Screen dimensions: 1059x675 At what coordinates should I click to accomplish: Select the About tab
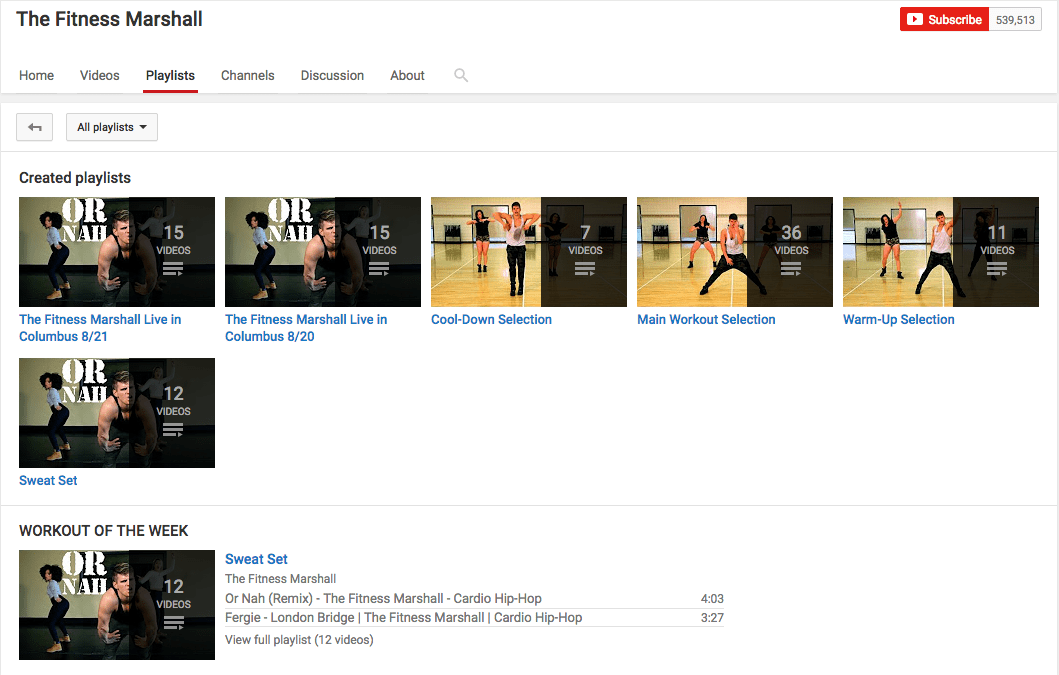coord(407,75)
